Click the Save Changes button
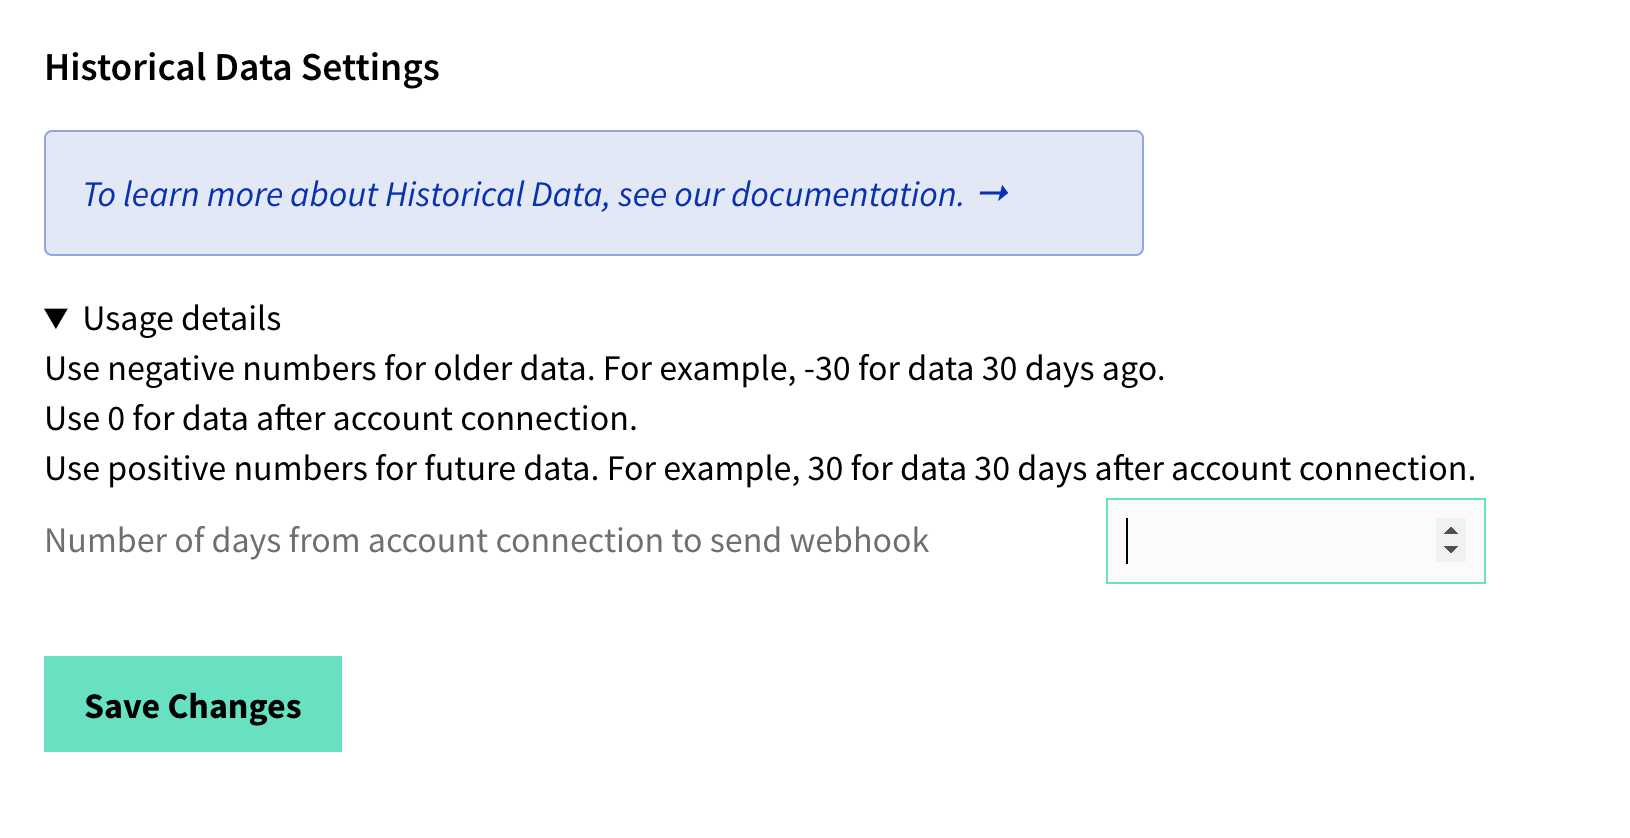This screenshot has width=1630, height=838. pyautogui.click(x=192, y=704)
